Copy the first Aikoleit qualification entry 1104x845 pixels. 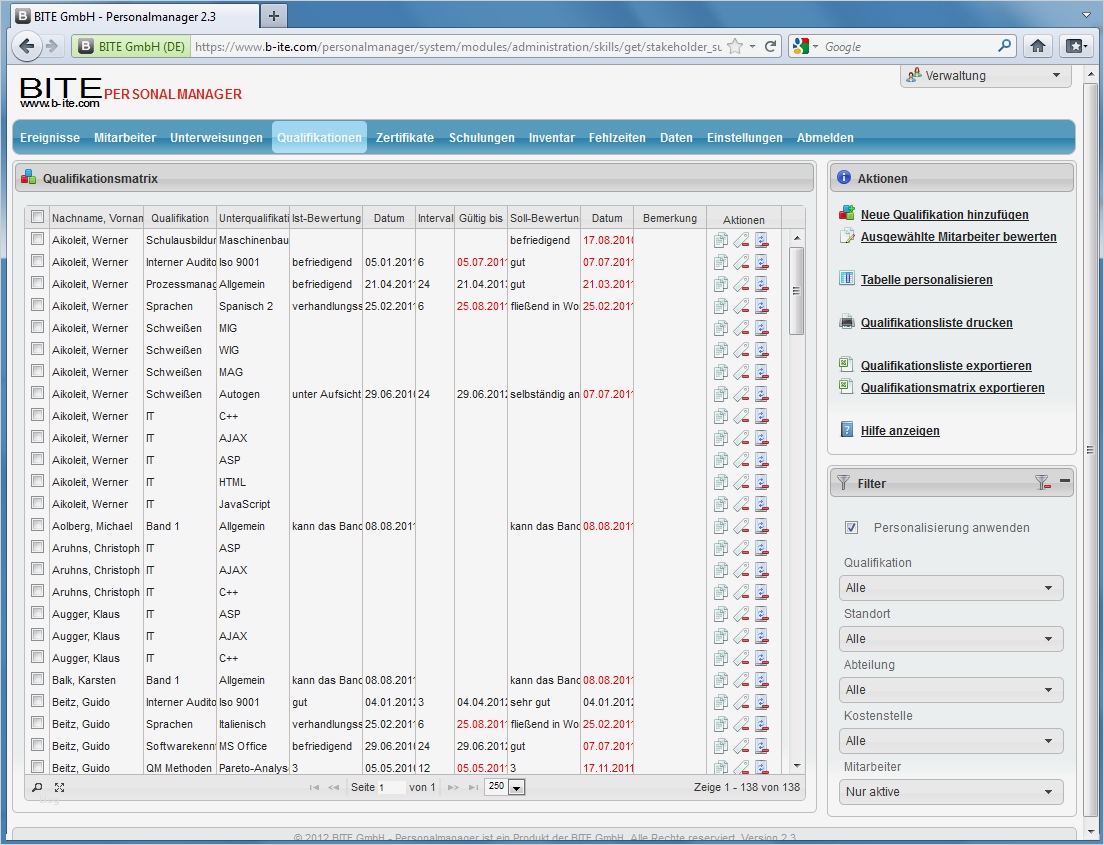(x=721, y=240)
